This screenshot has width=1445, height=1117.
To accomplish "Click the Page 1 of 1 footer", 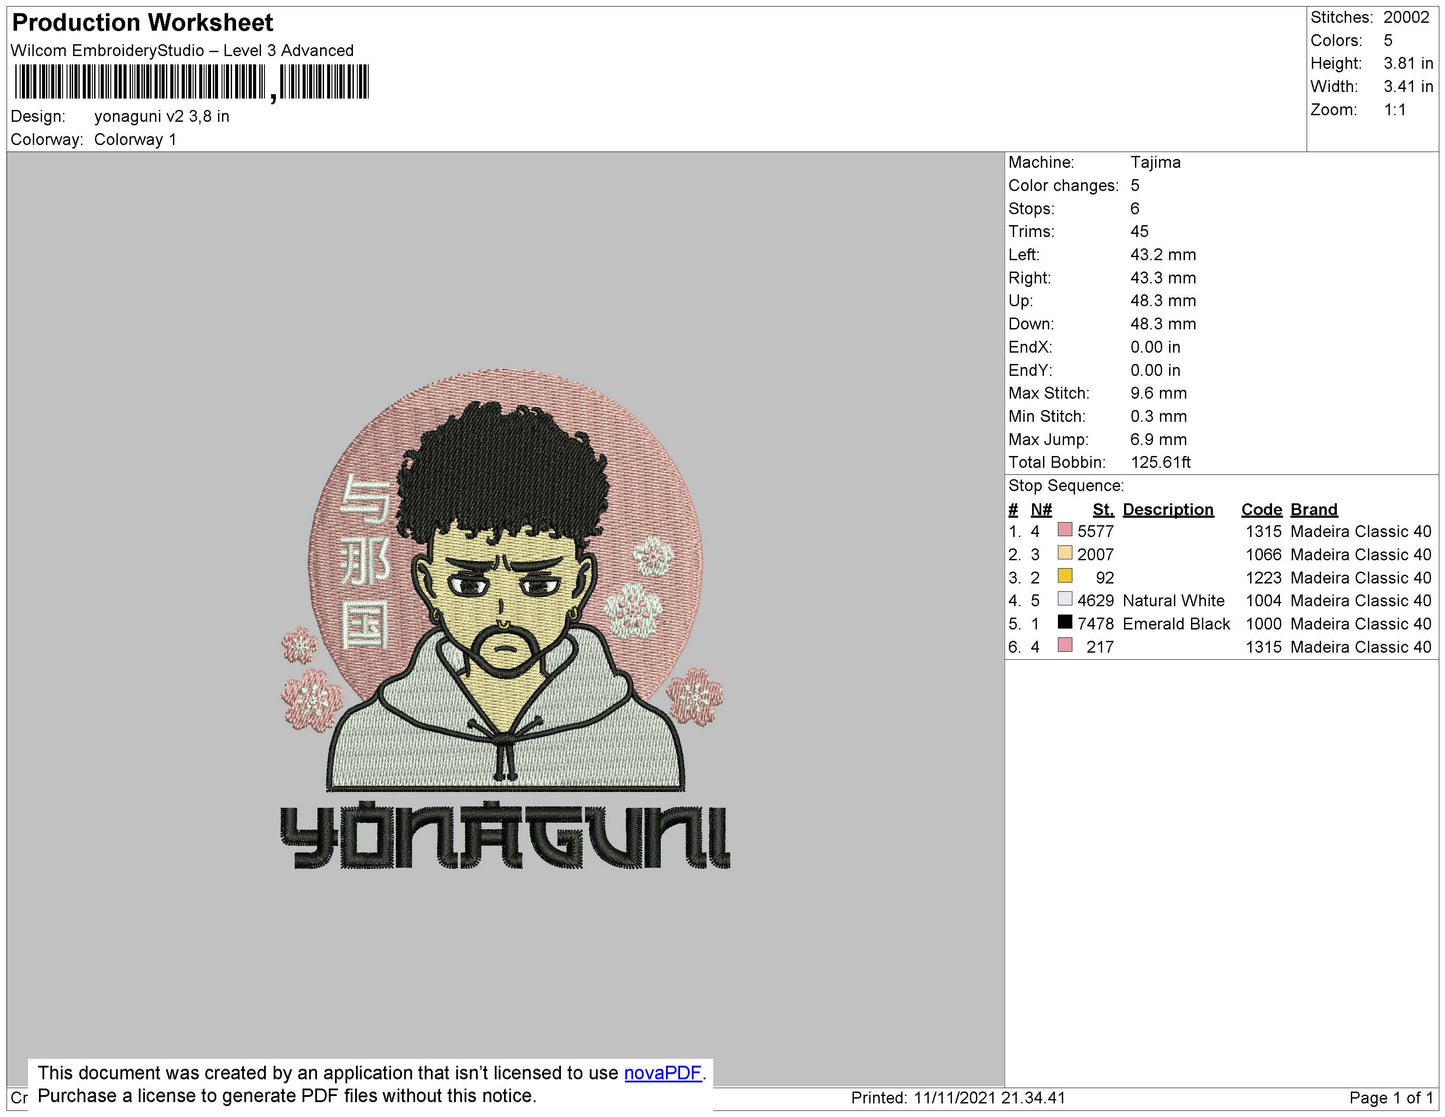I will coord(1391,1097).
